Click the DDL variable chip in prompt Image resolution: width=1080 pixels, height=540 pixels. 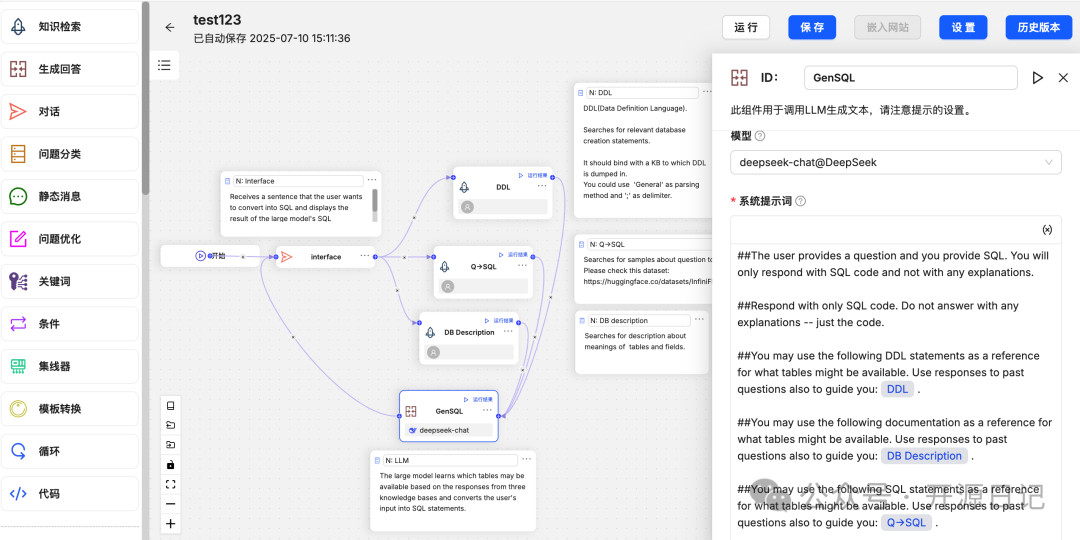pyautogui.click(x=897, y=389)
